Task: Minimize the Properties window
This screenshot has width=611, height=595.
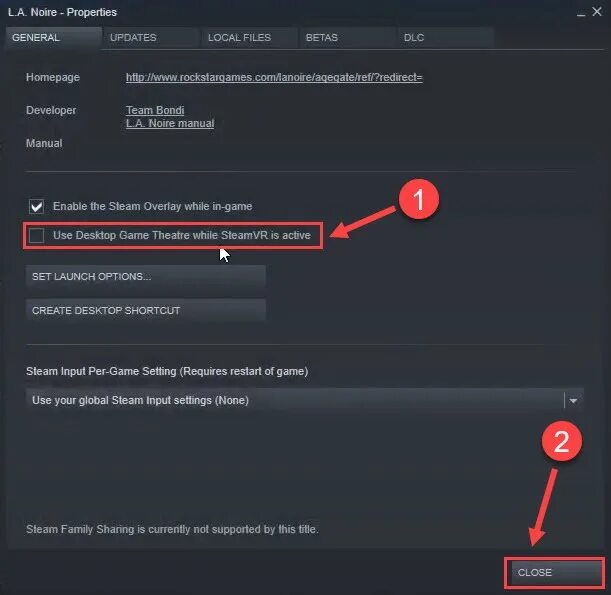Action: (x=581, y=13)
